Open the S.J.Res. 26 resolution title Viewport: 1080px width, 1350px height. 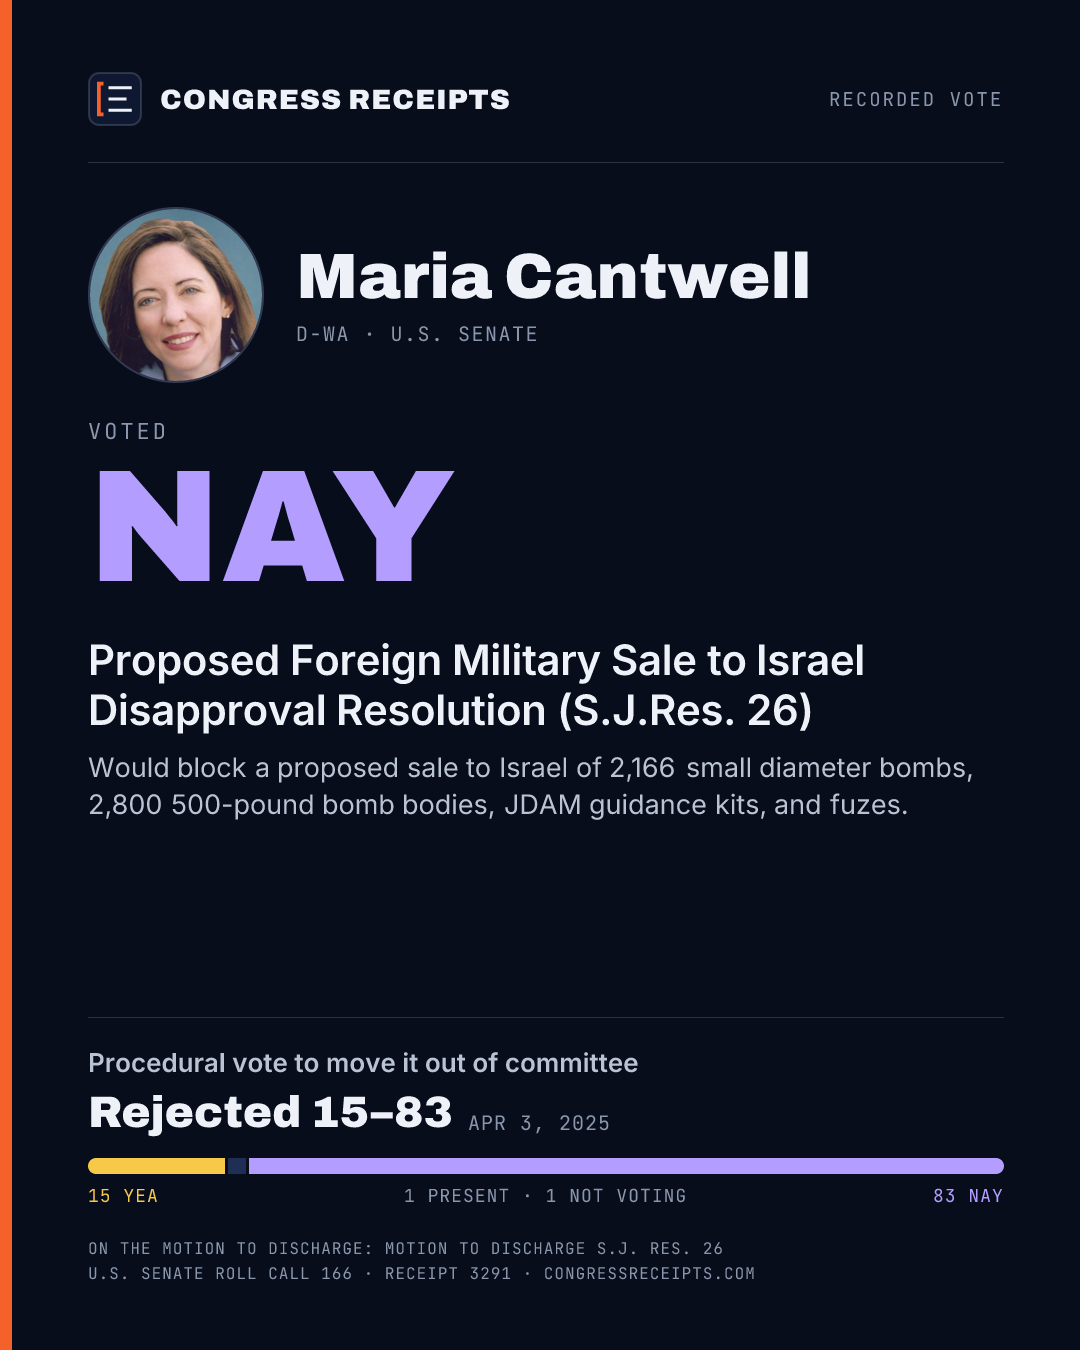(476, 685)
